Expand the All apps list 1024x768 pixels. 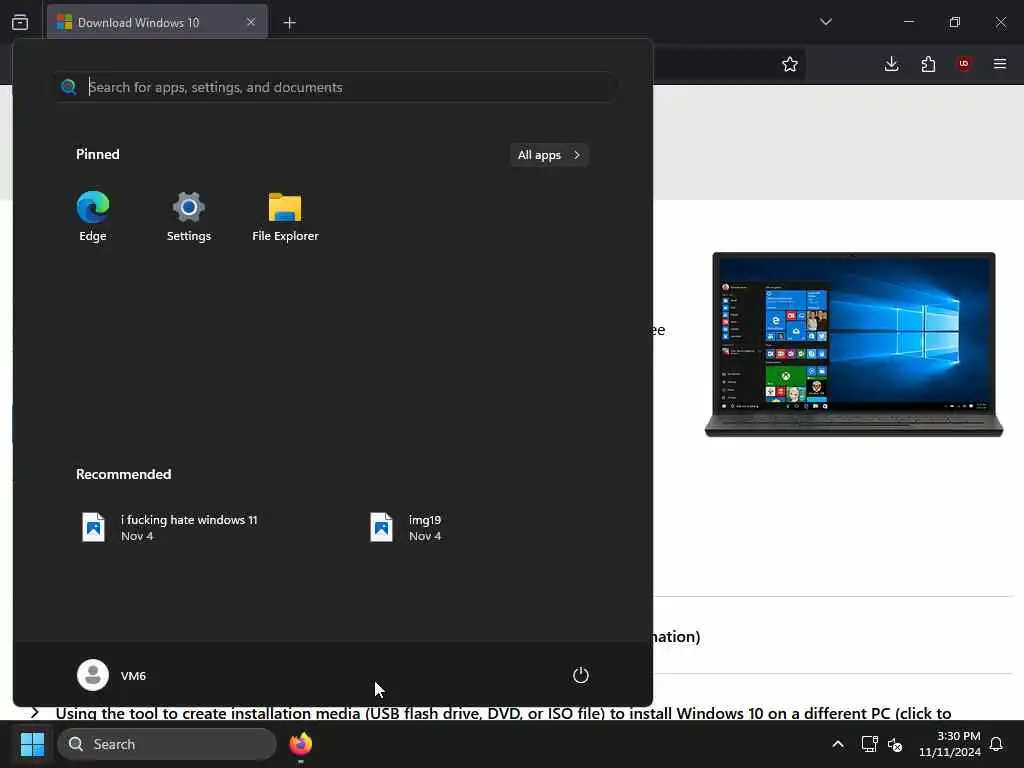[549, 155]
